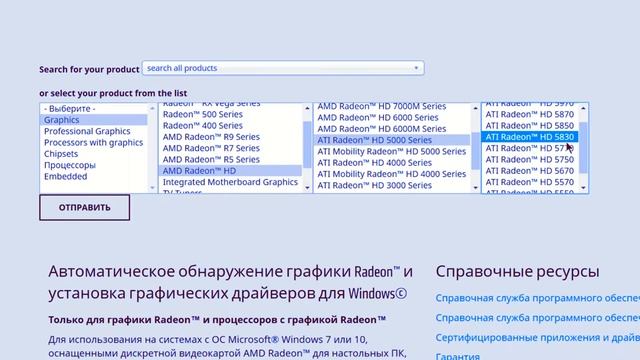
Task: Select ATI Mobility Radeon™ HD 4000 Series
Action: [392, 174]
